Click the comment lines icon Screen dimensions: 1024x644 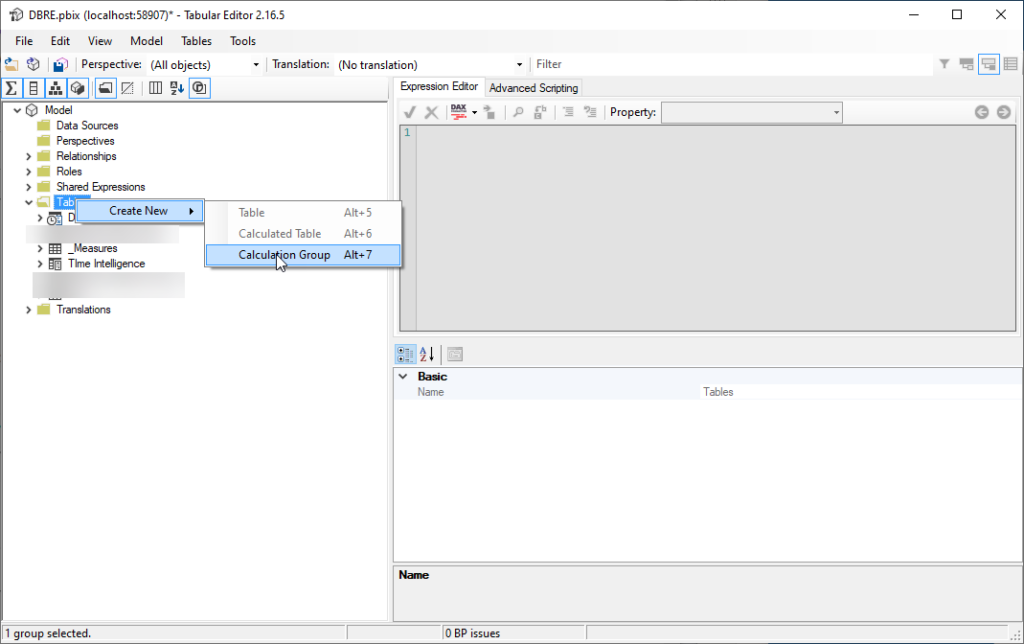point(568,112)
